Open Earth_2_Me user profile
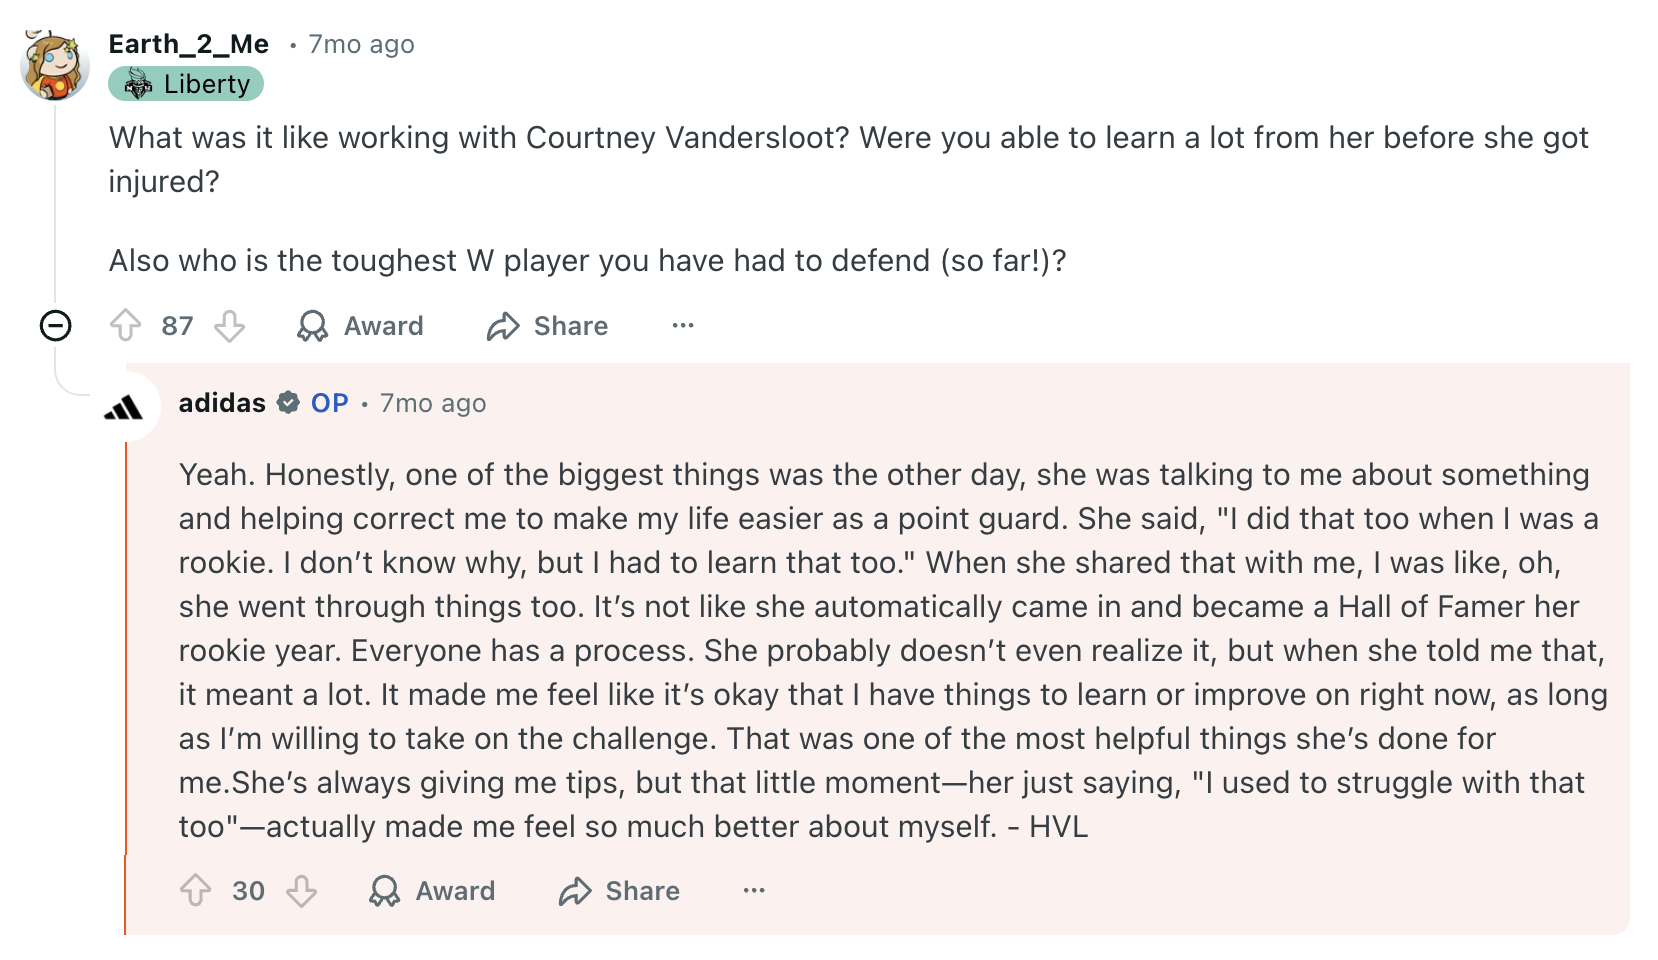The height and width of the screenshot is (960, 1658). [189, 44]
